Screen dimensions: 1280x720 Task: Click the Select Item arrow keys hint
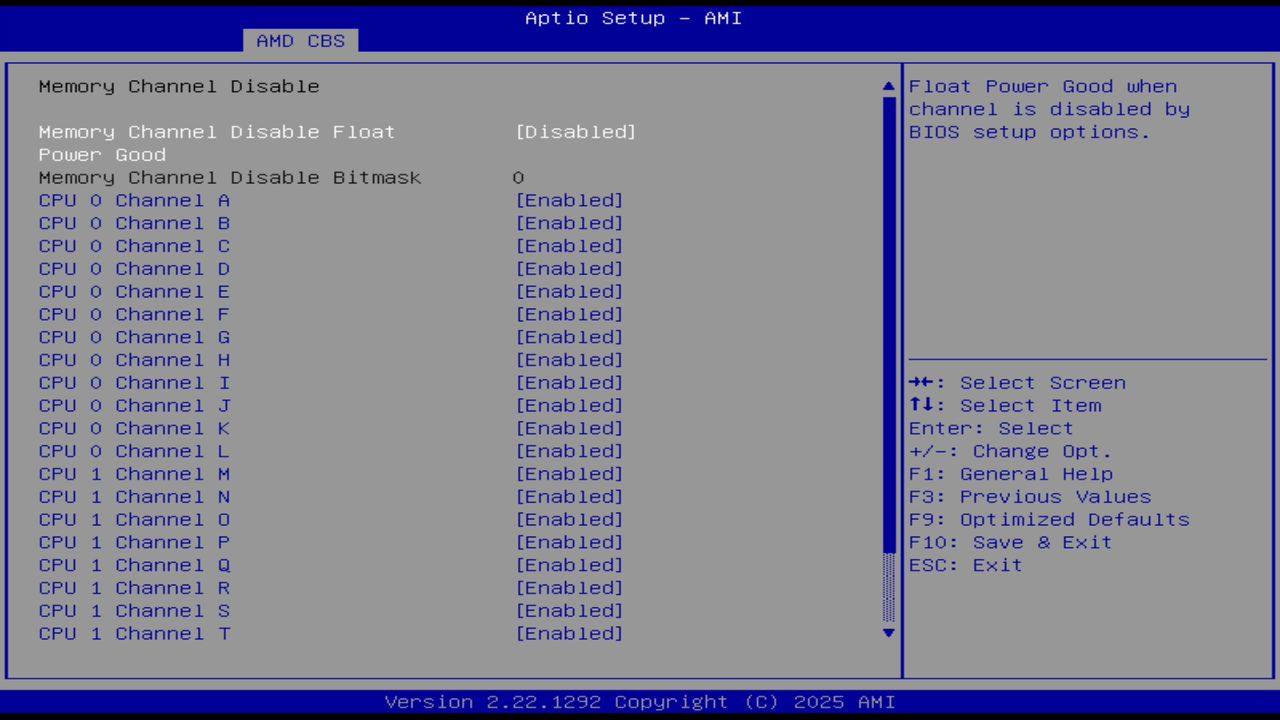click(x=1005, y=406)
